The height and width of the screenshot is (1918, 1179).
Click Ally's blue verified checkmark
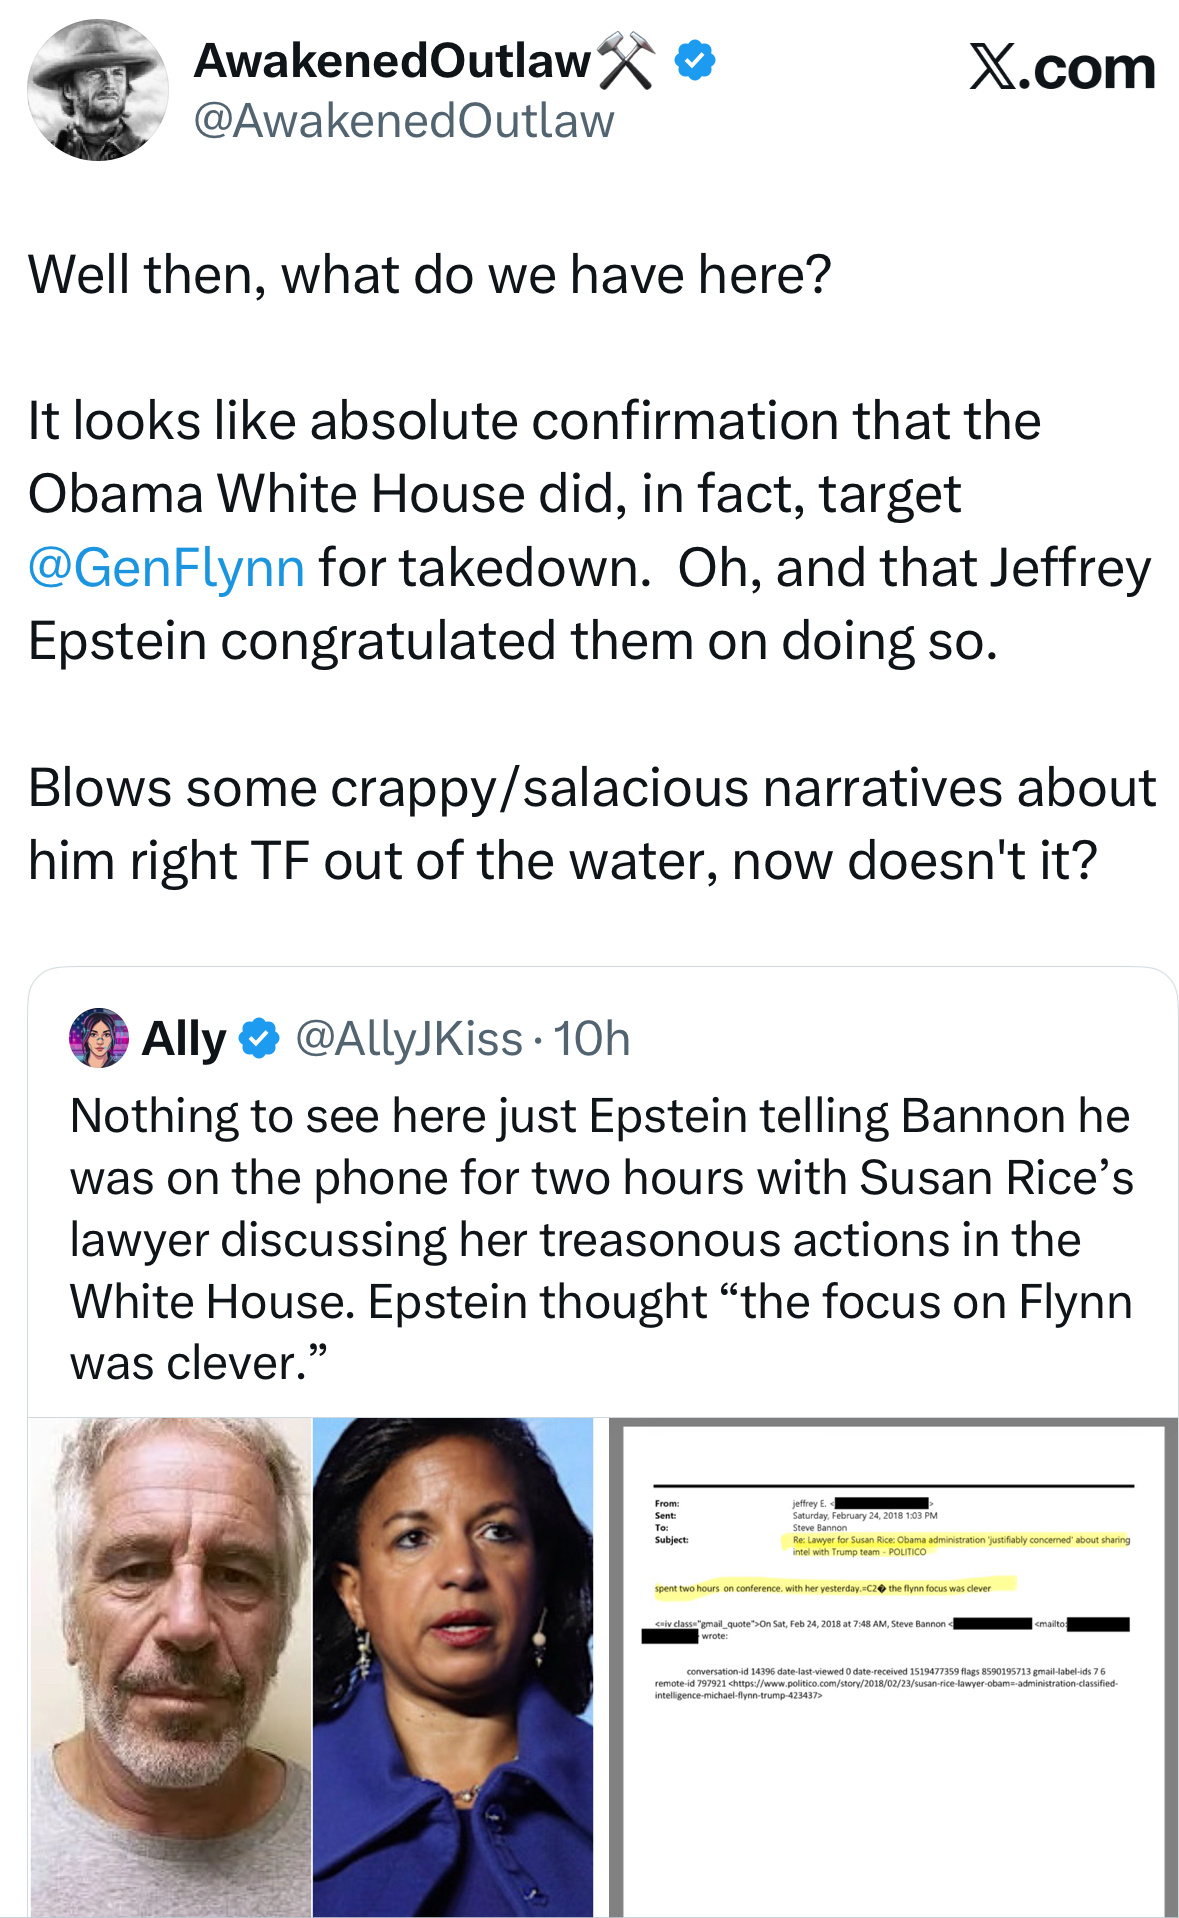[x=260, y=1039]
